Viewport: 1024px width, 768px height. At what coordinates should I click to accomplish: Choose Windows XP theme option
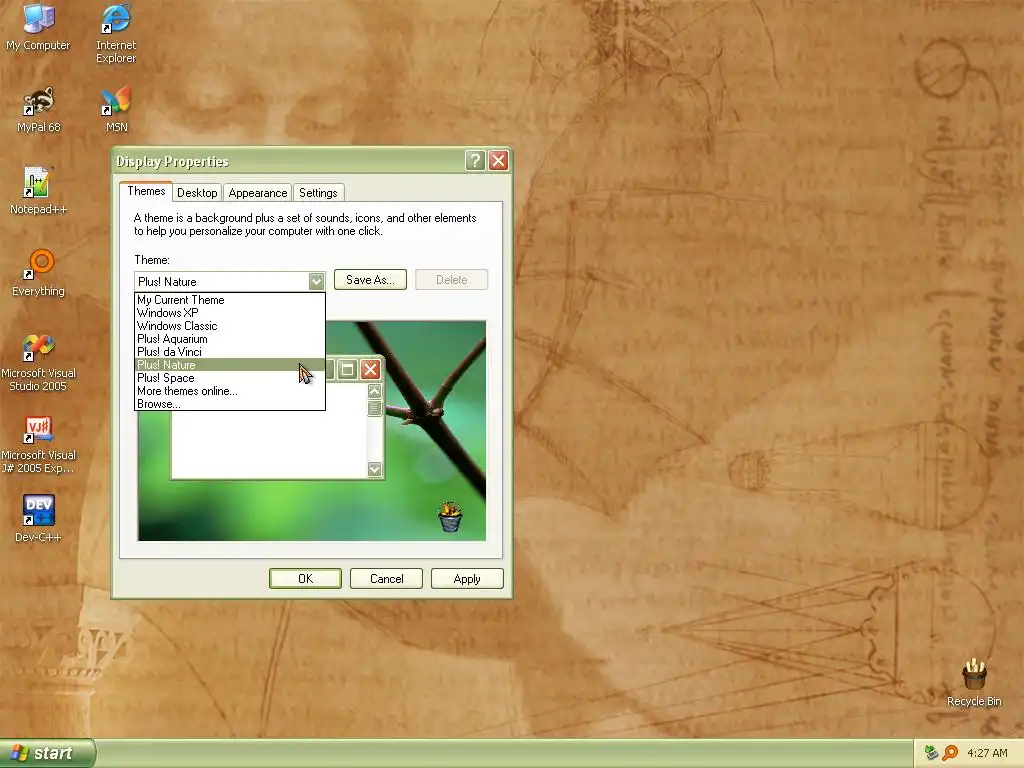click(x=229, y=313)
